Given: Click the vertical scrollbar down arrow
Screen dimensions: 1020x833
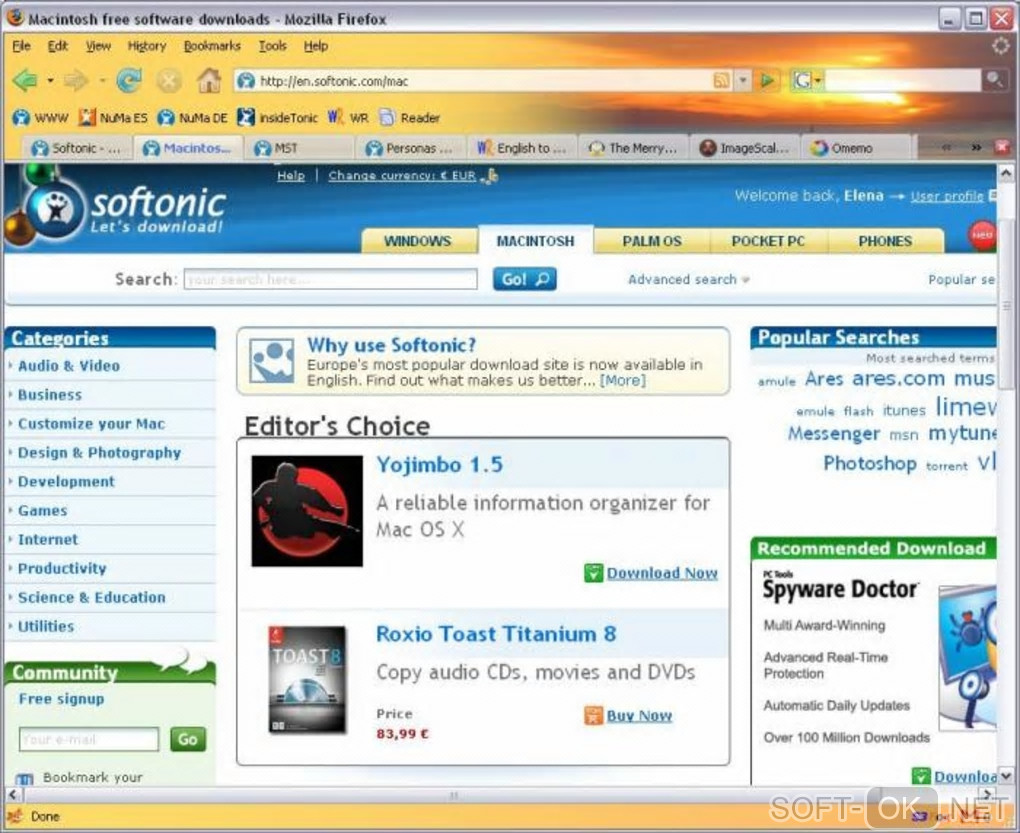Looking at the screenshot, I should (1006, 776).
